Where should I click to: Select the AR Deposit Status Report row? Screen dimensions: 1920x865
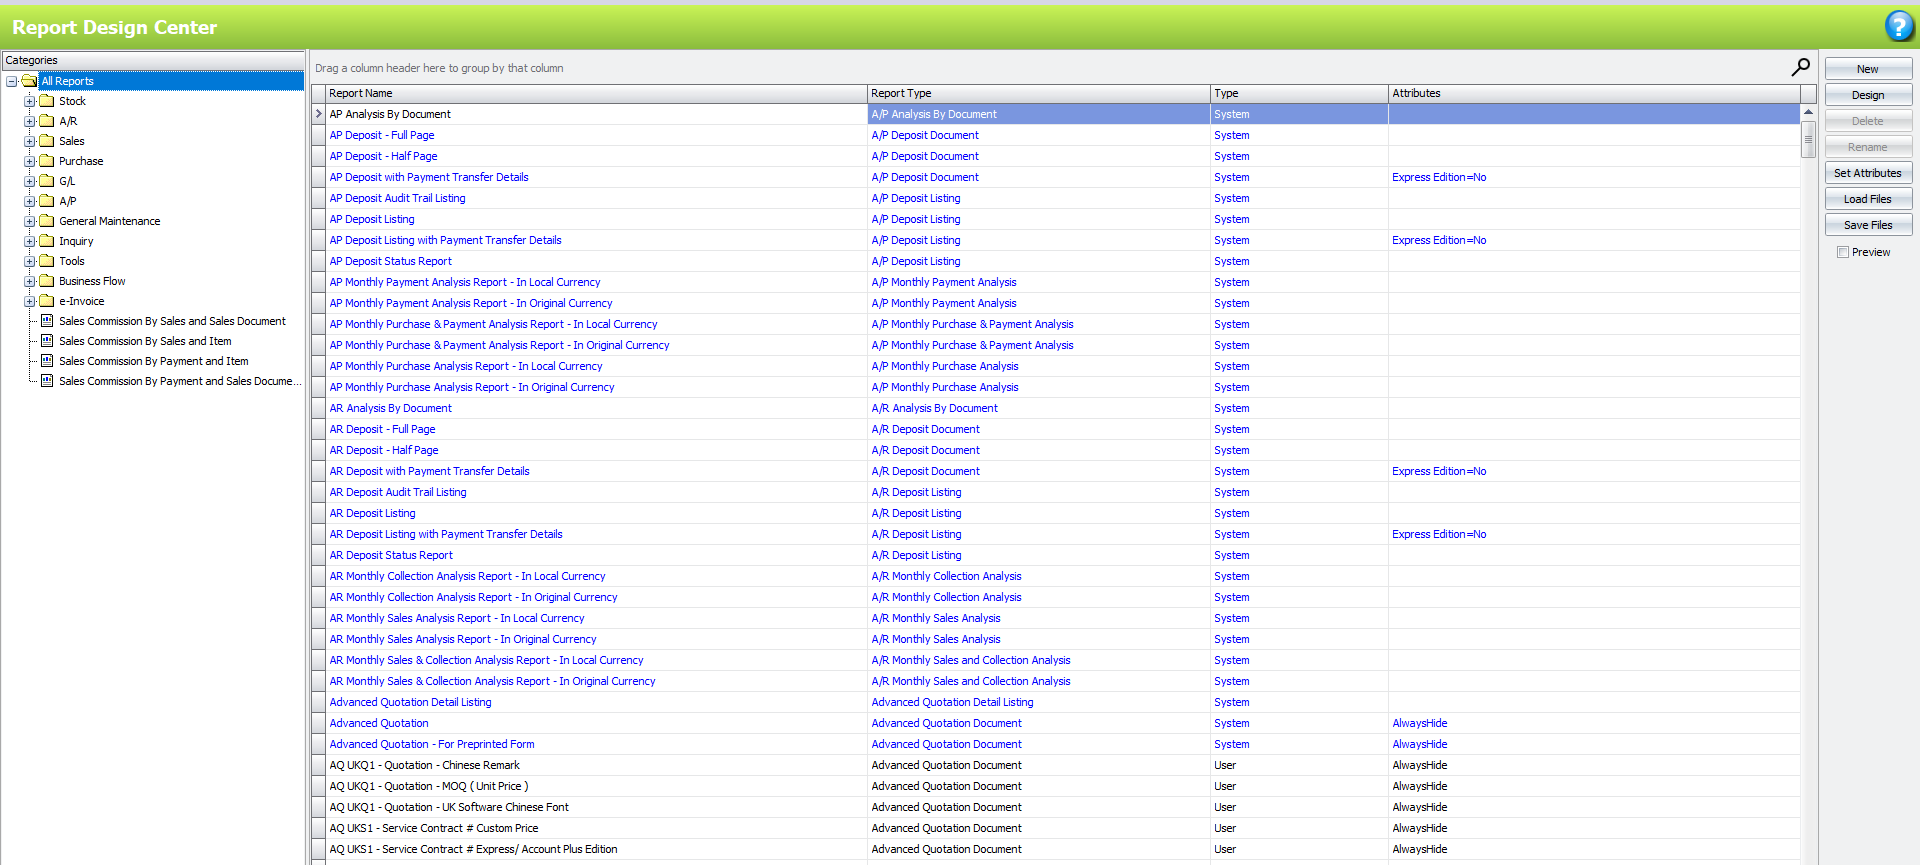coord(391,555)
